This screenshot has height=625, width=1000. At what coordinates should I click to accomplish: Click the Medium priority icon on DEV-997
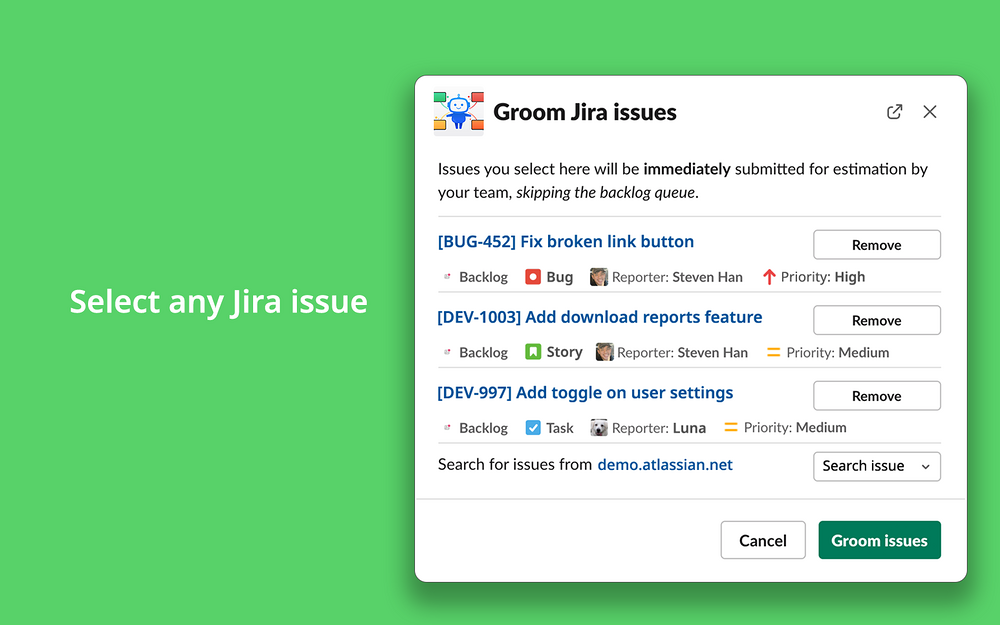[730, 427]
